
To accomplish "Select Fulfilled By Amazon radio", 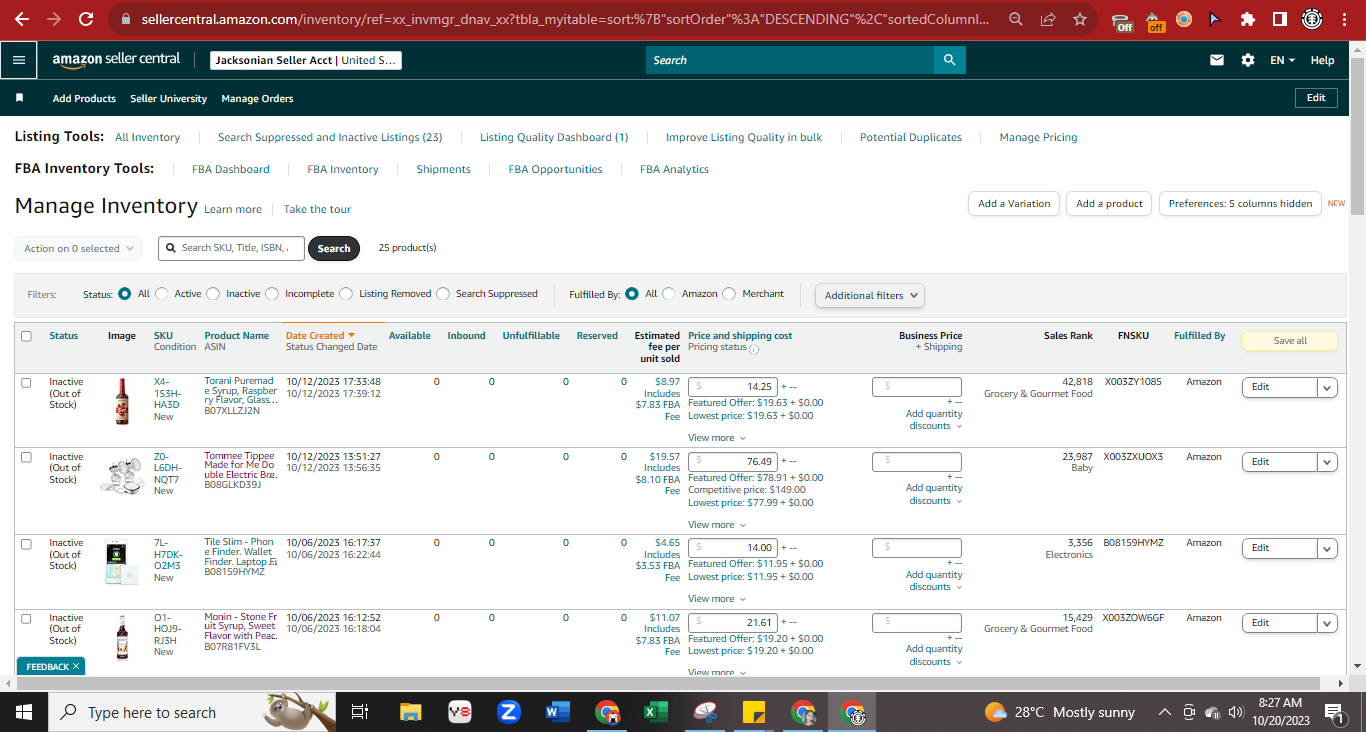I will coord(669,294).
